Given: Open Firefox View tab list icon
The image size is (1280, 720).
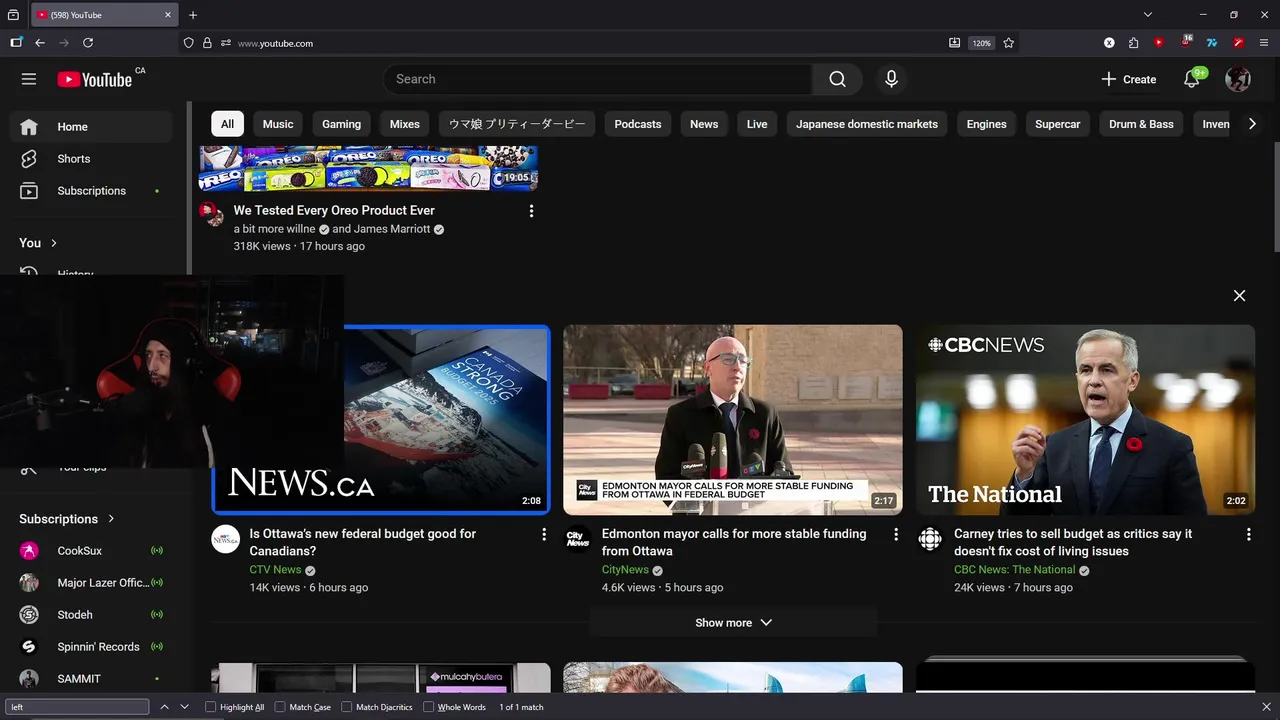Looking at the screenshot, I should click(x=13, y=15).
